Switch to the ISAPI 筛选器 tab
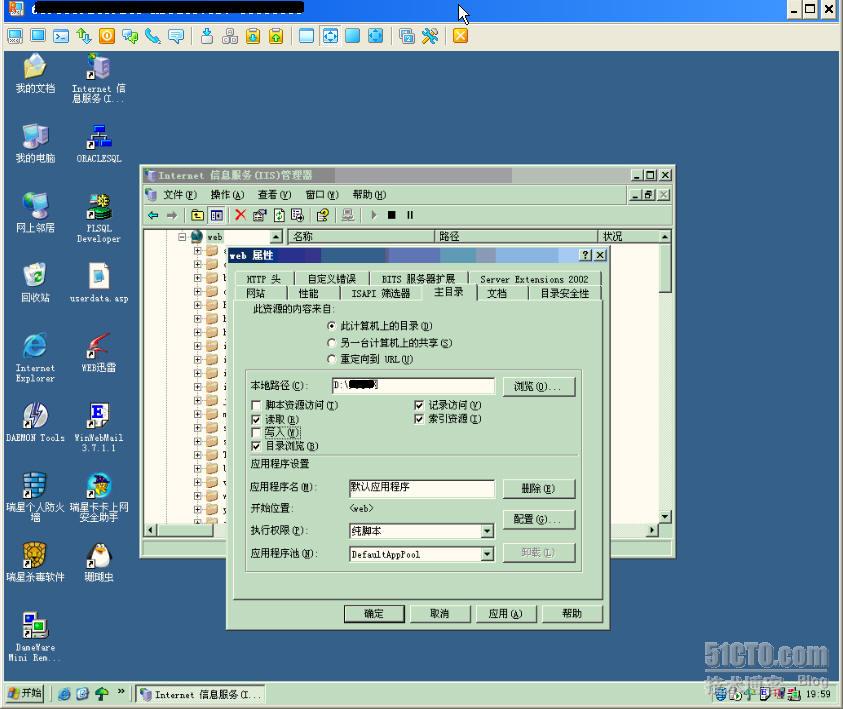 pos(381,293)
